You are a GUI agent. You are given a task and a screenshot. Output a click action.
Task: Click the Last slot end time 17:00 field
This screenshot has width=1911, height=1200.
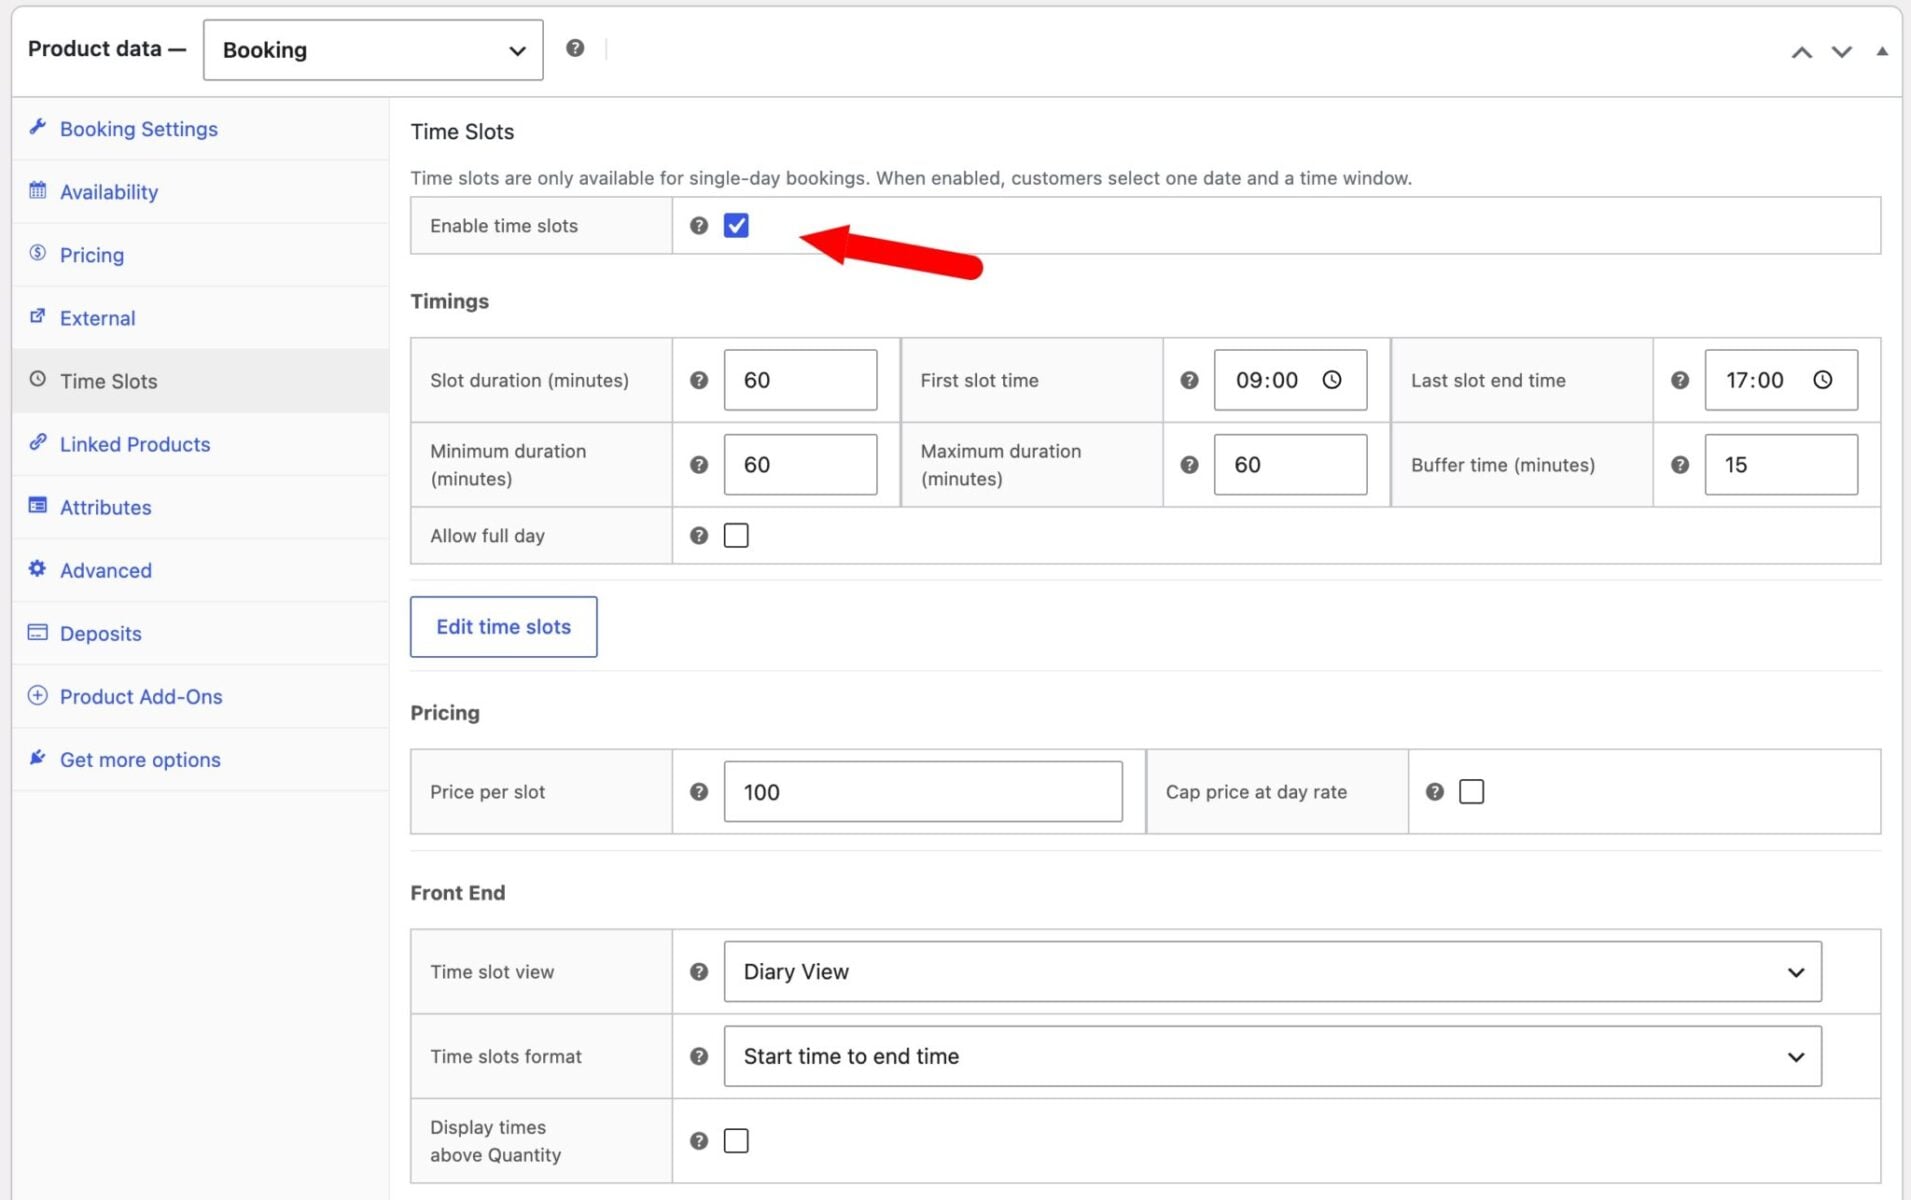[x=1781, y=380]
